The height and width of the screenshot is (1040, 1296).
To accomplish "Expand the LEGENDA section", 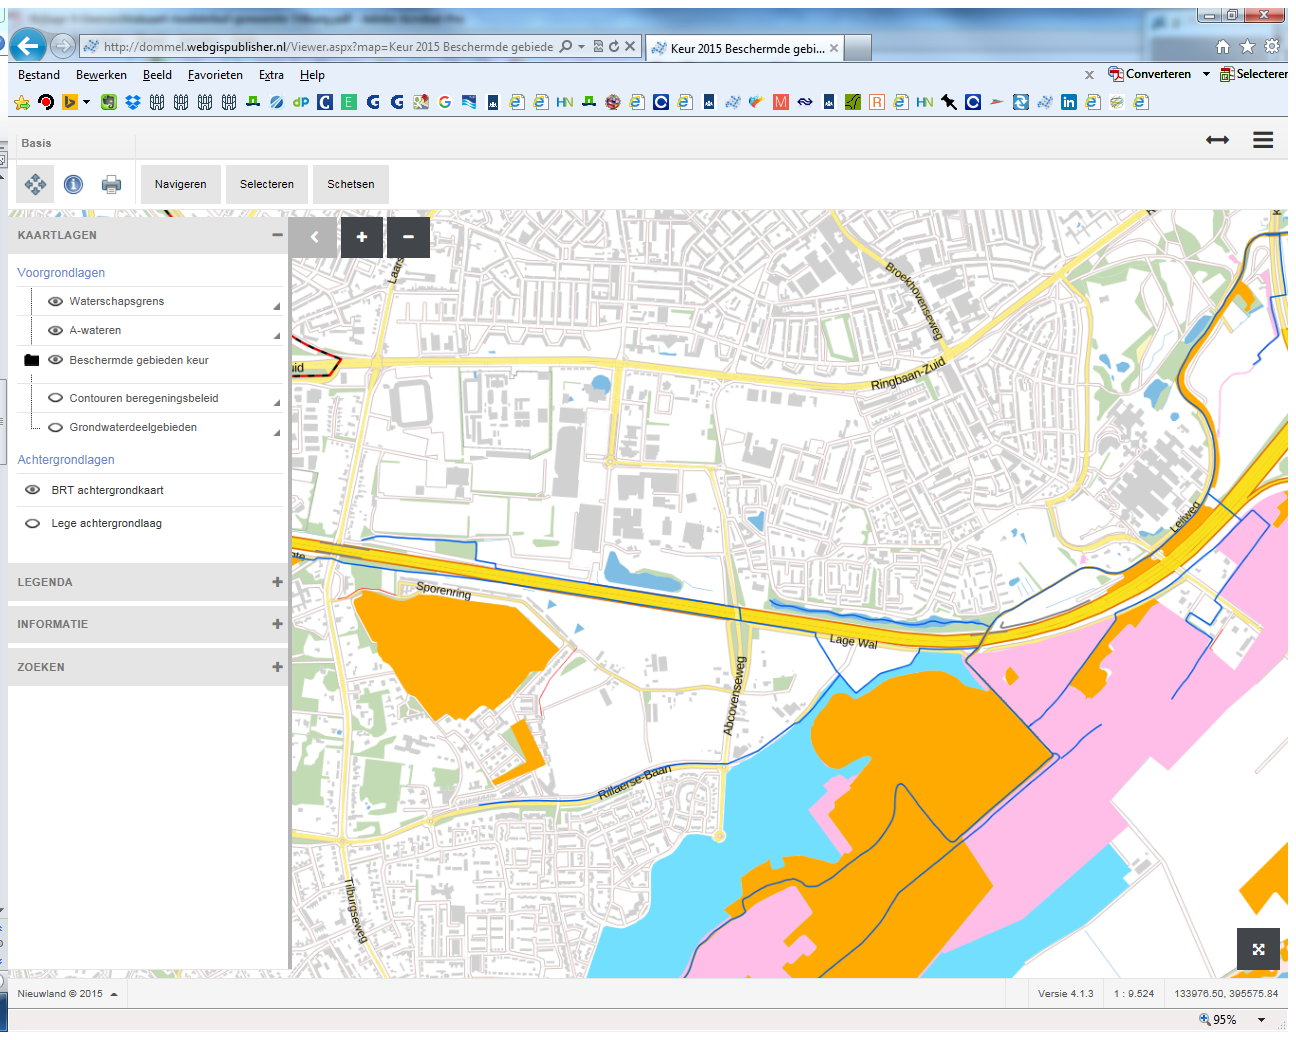I will pos(277,582).
